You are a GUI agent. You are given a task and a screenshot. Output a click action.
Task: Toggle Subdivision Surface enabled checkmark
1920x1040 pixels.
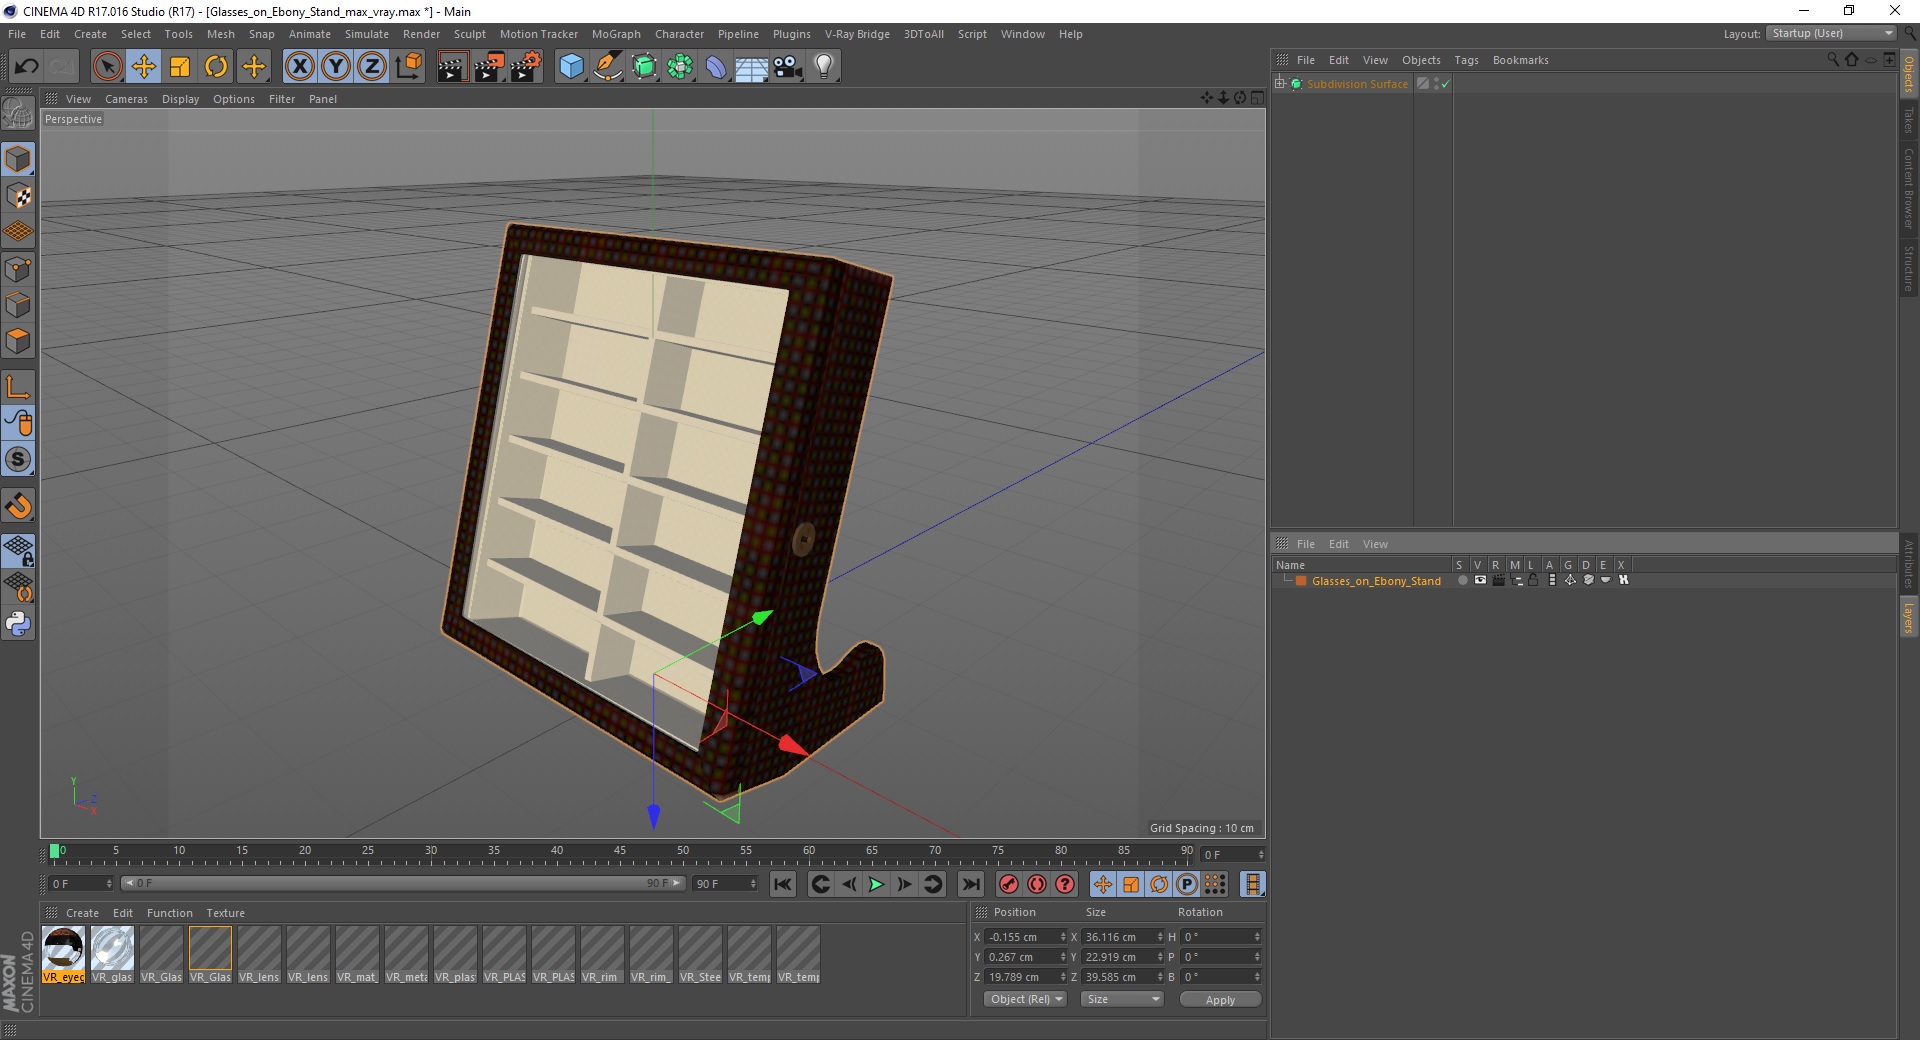tap(1445, 84)
